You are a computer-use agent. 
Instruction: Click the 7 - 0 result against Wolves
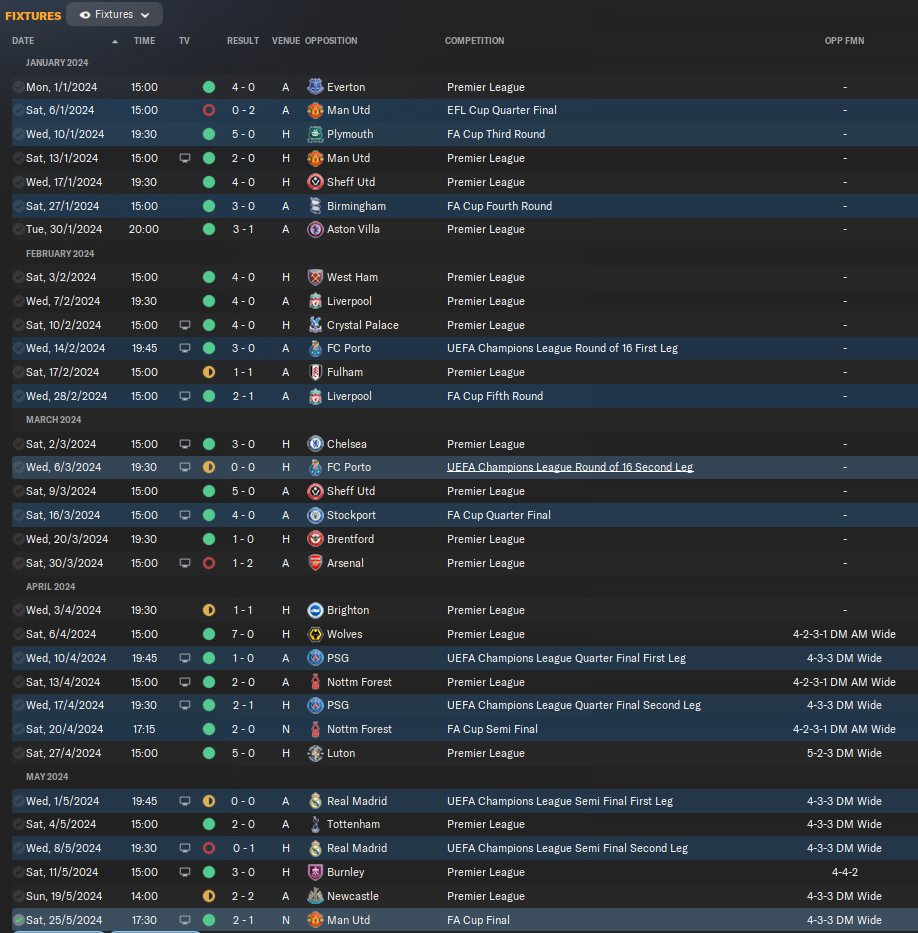tap(243, 634)
